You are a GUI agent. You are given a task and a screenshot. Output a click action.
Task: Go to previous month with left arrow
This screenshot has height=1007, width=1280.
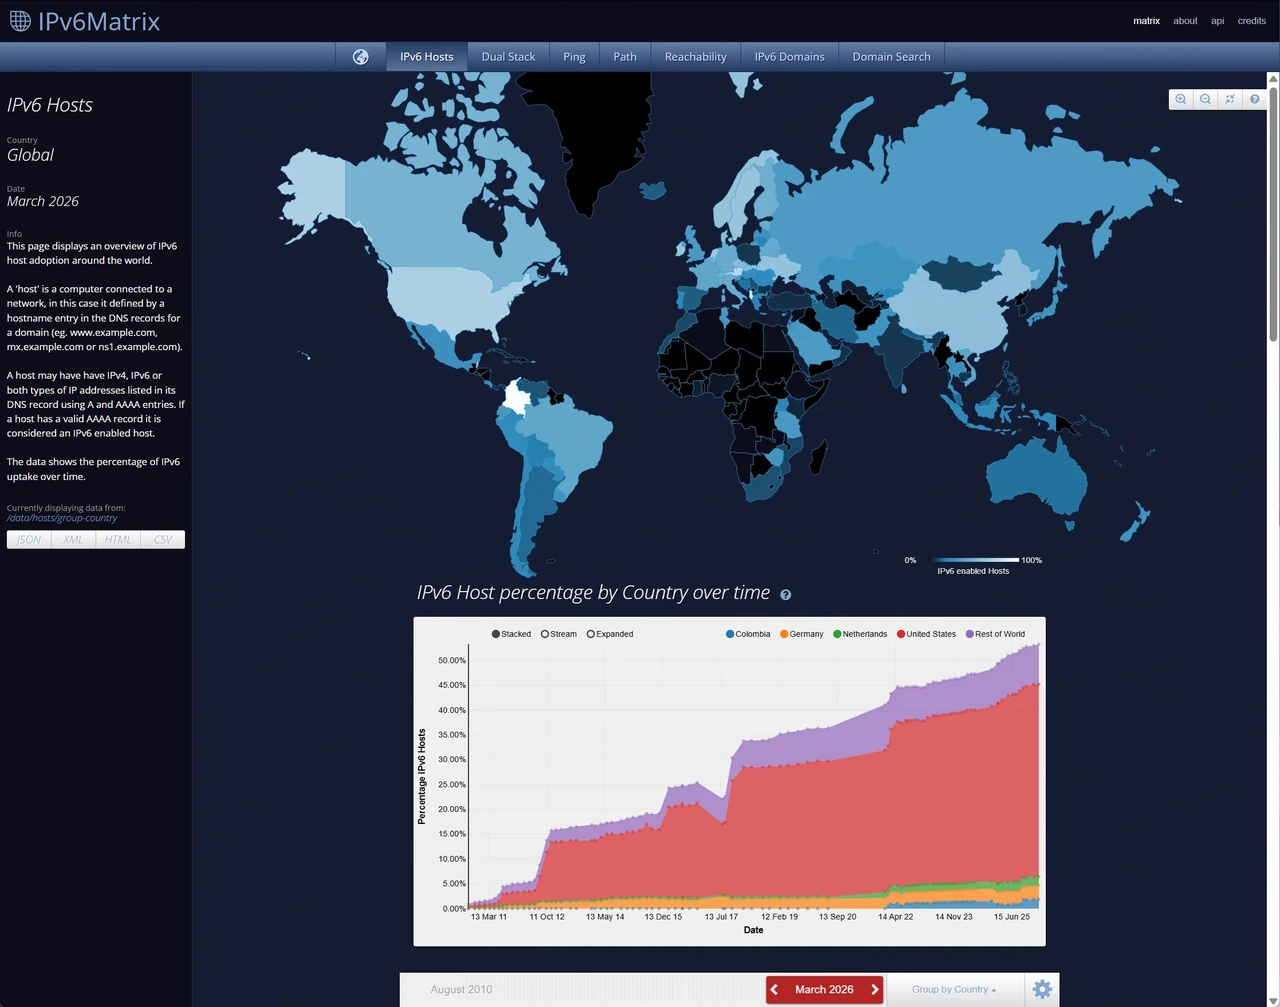775,990
